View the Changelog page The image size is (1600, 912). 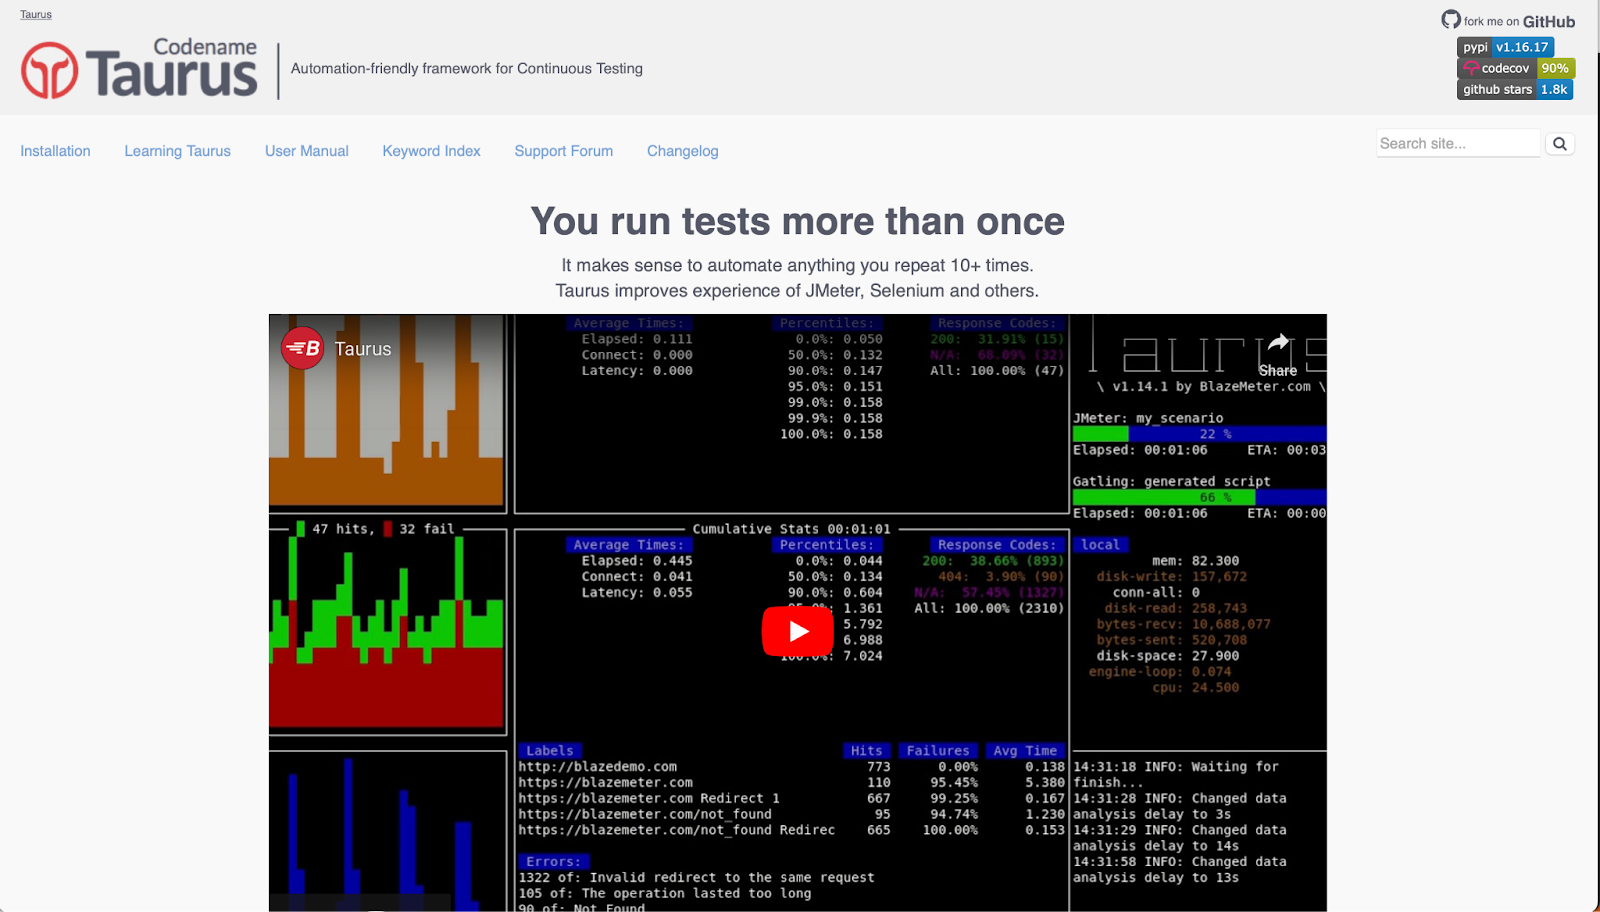tap(682, 151)
